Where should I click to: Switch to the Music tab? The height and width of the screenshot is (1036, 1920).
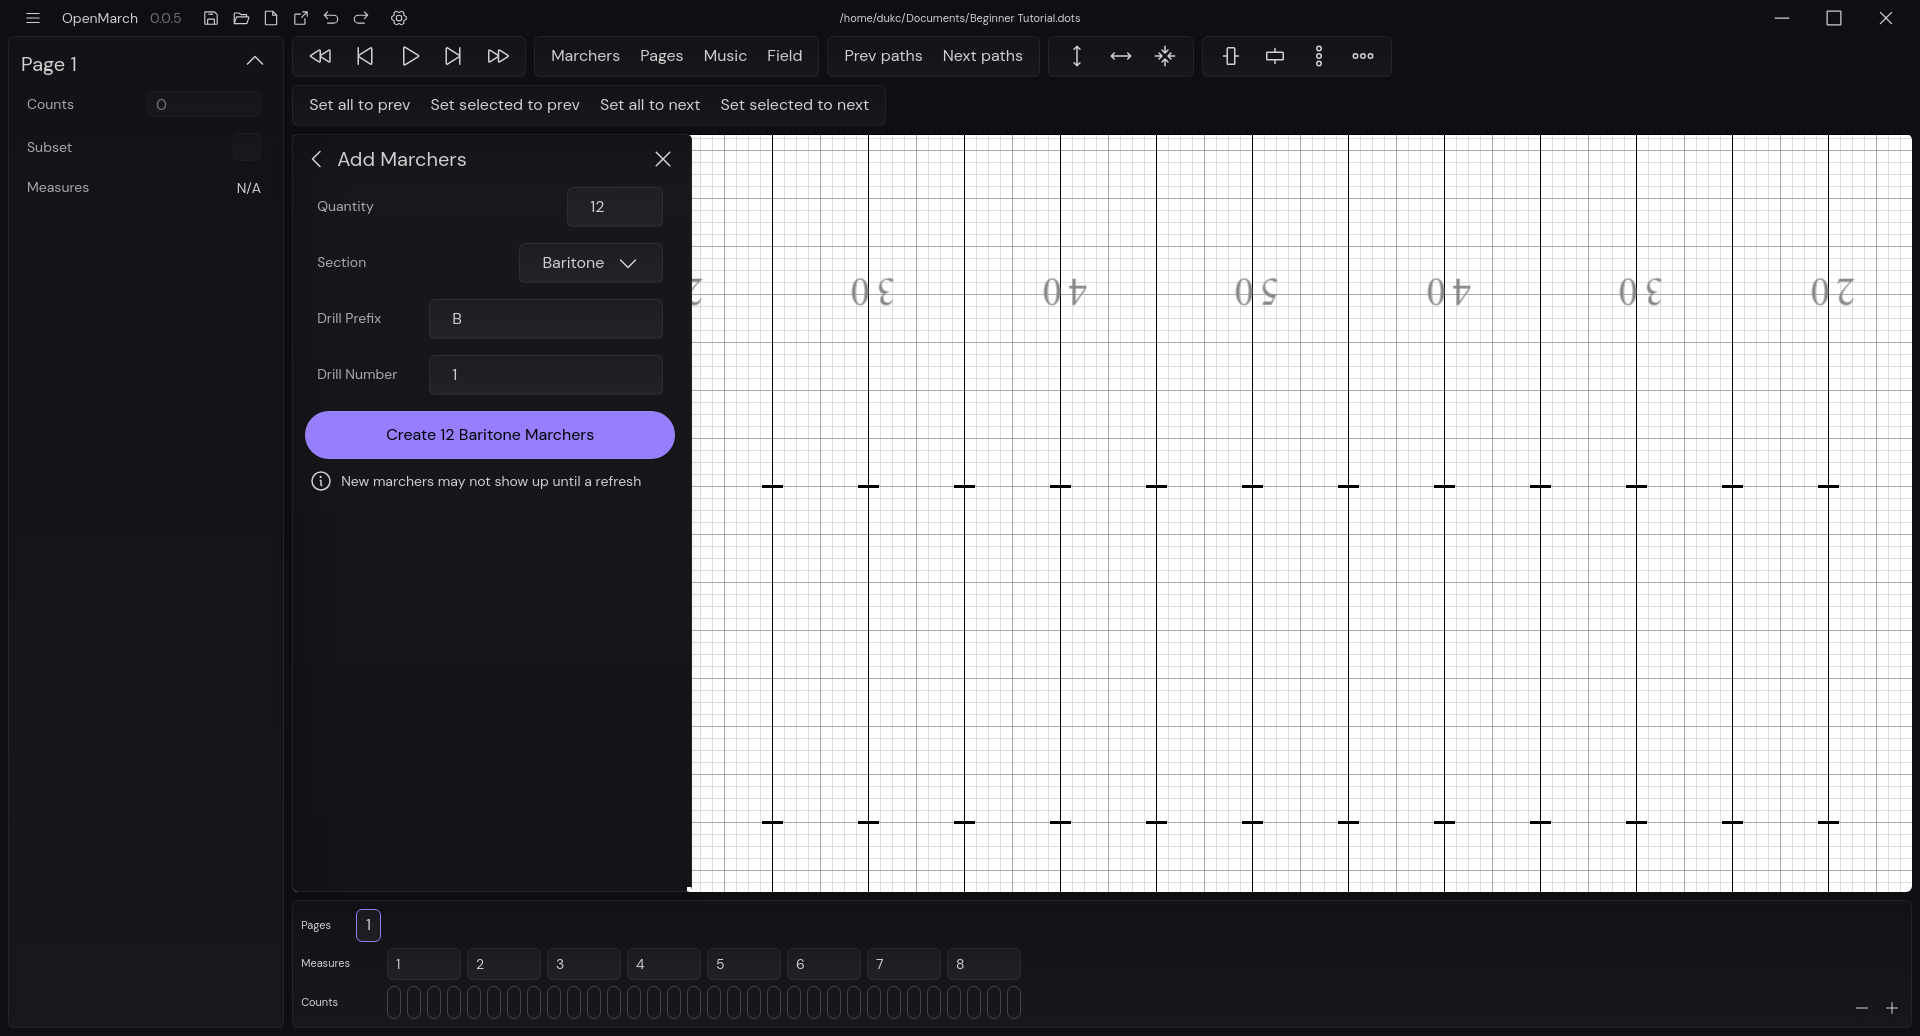[725, 56]
